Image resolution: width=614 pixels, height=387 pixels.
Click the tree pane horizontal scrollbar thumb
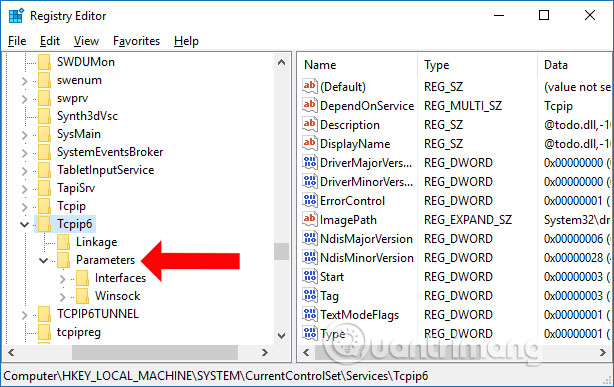[x=155, y=353]
